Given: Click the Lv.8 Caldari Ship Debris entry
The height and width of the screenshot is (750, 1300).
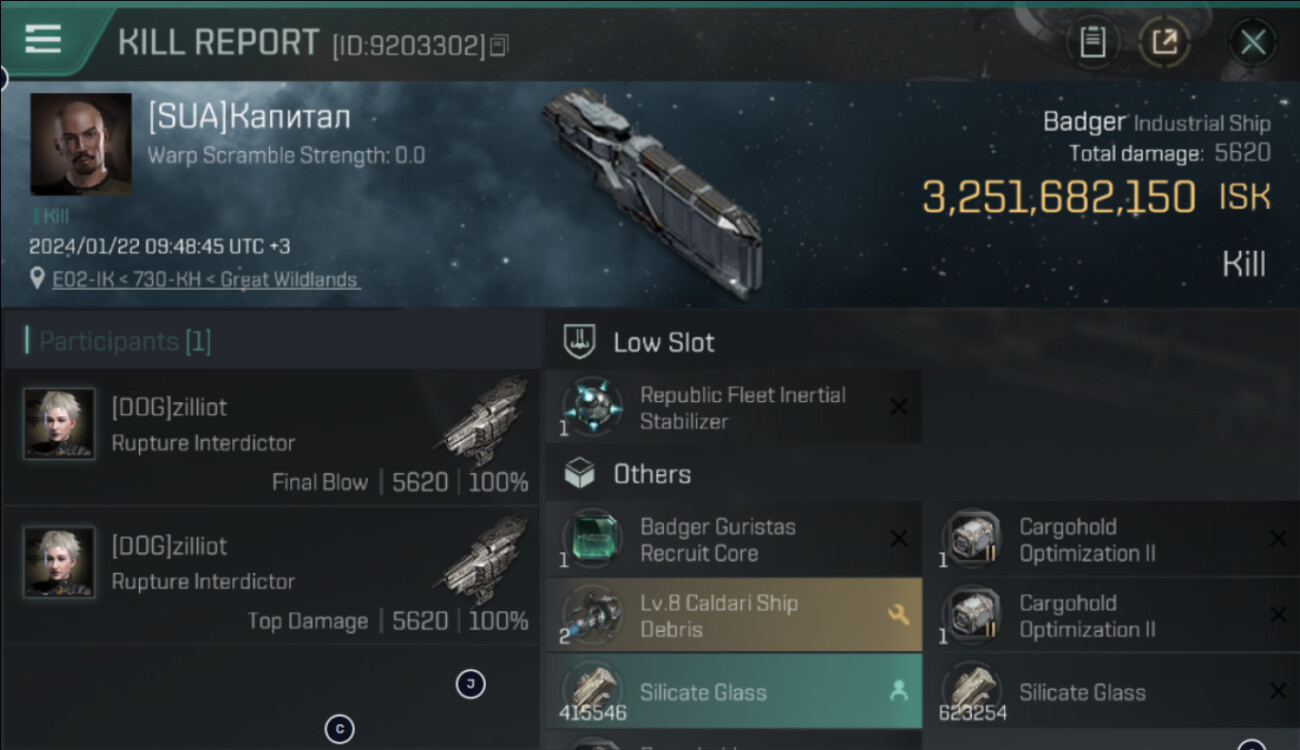Looking at the screenshot, I should [718, 616].
